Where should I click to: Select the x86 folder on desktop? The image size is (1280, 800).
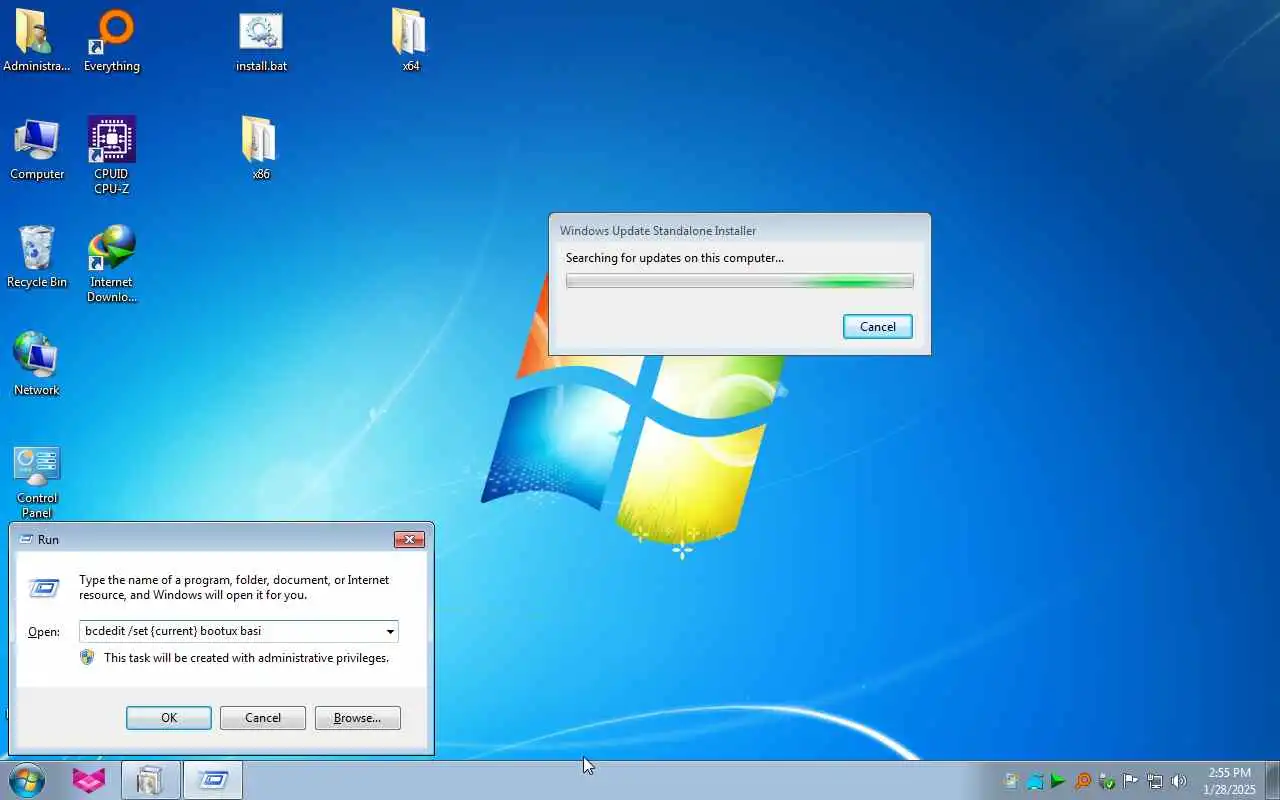tap(260, 148)
